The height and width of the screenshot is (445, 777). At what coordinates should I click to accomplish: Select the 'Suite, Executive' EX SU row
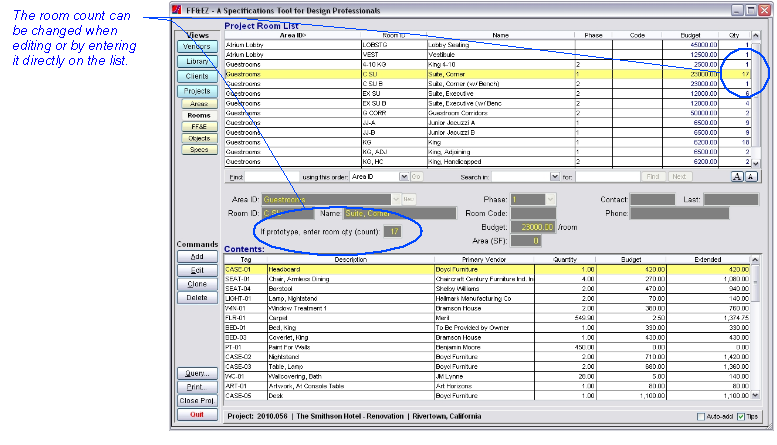488,94
